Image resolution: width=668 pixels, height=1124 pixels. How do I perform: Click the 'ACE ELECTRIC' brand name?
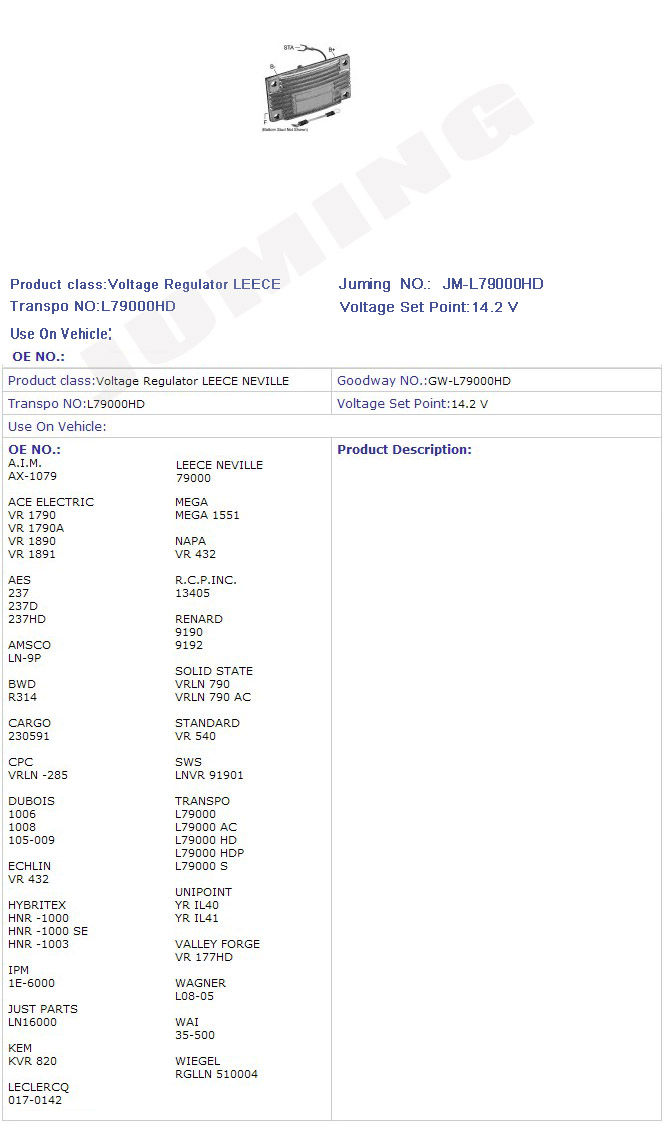51,502
